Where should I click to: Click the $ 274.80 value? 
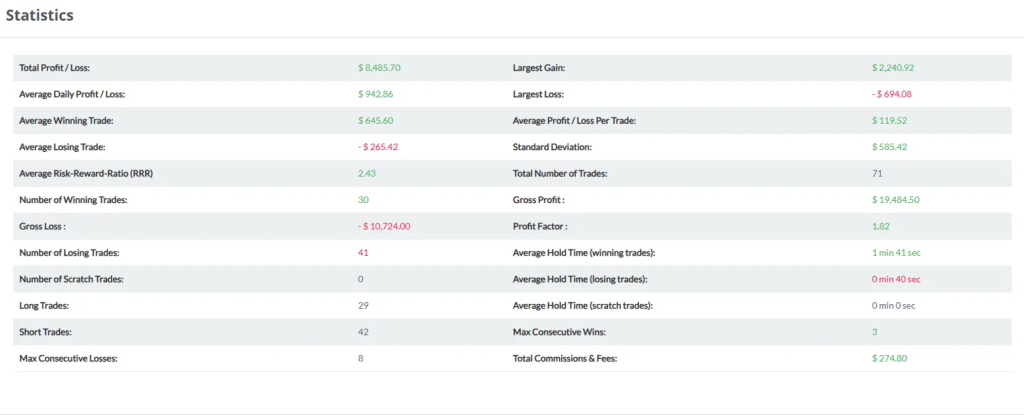(889, 358)
